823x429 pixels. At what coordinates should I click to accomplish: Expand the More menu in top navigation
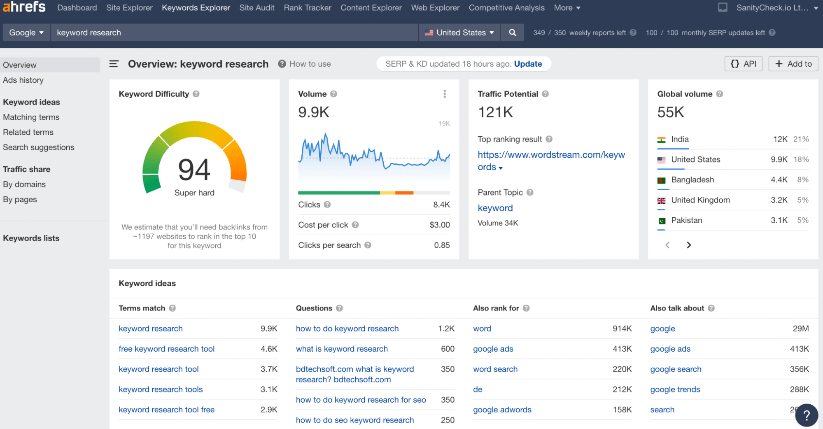(567, 8)
